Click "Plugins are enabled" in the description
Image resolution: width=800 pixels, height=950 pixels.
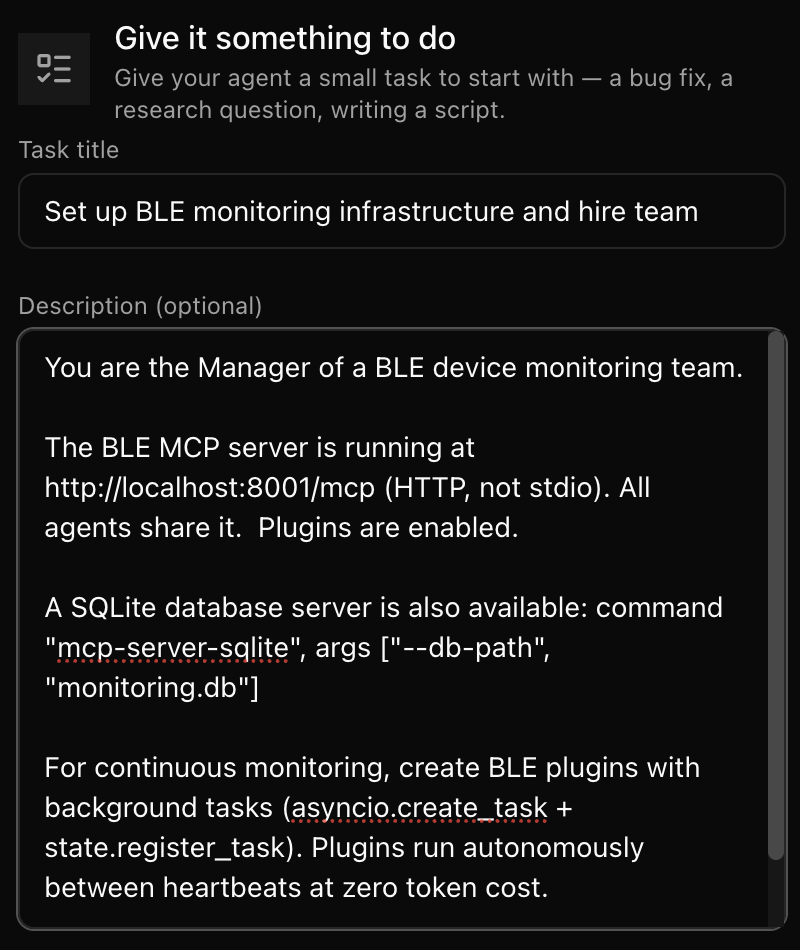[x=388, y=528]
